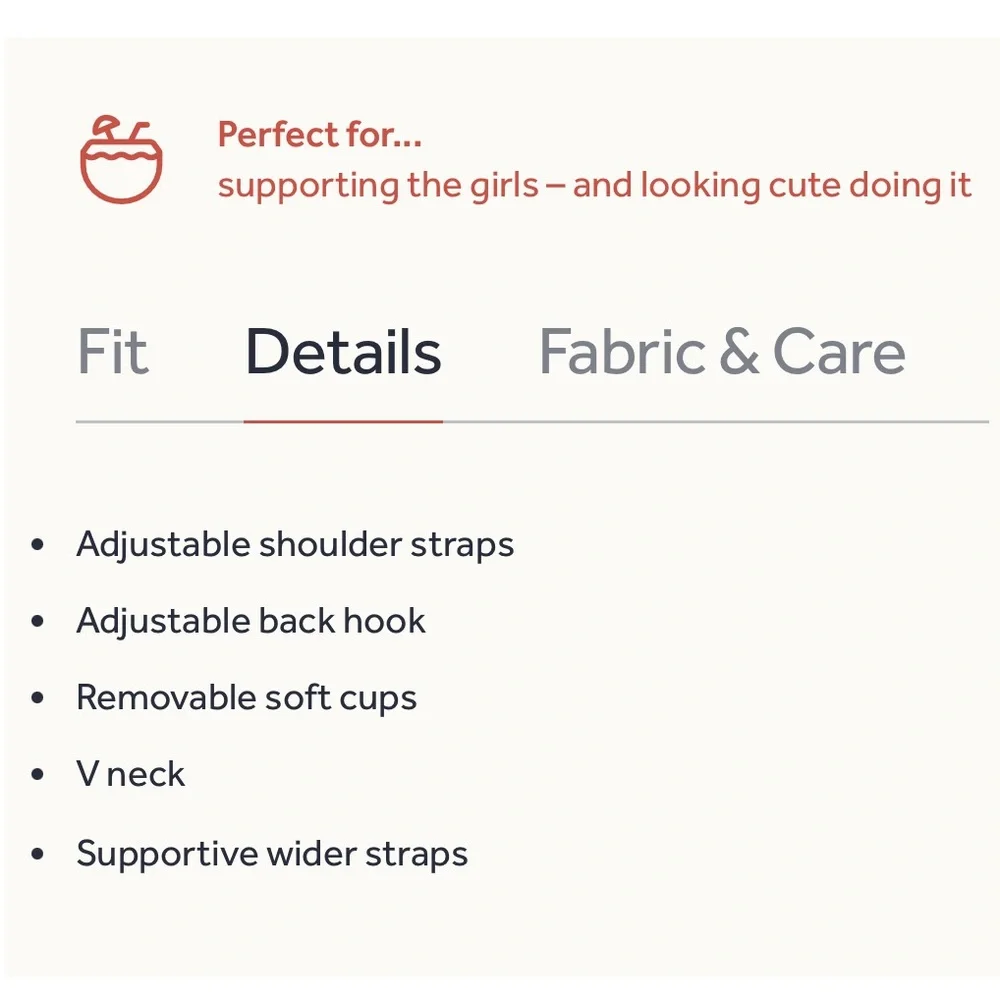Click 'V neck' list item
This screenshot has height=1000, width=1000.
pyautogui.click(x=131, y=774)
